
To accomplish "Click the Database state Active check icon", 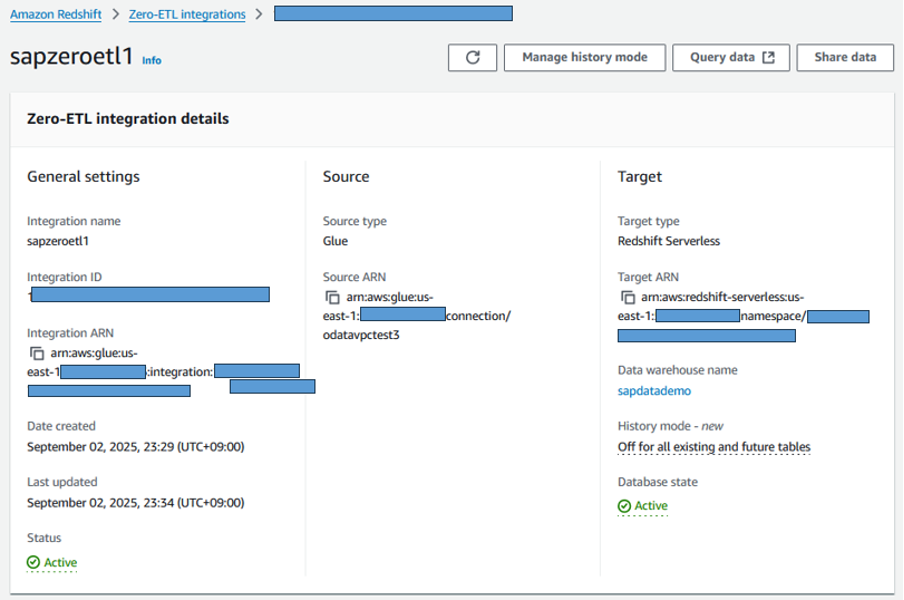I will click(624, 506).
